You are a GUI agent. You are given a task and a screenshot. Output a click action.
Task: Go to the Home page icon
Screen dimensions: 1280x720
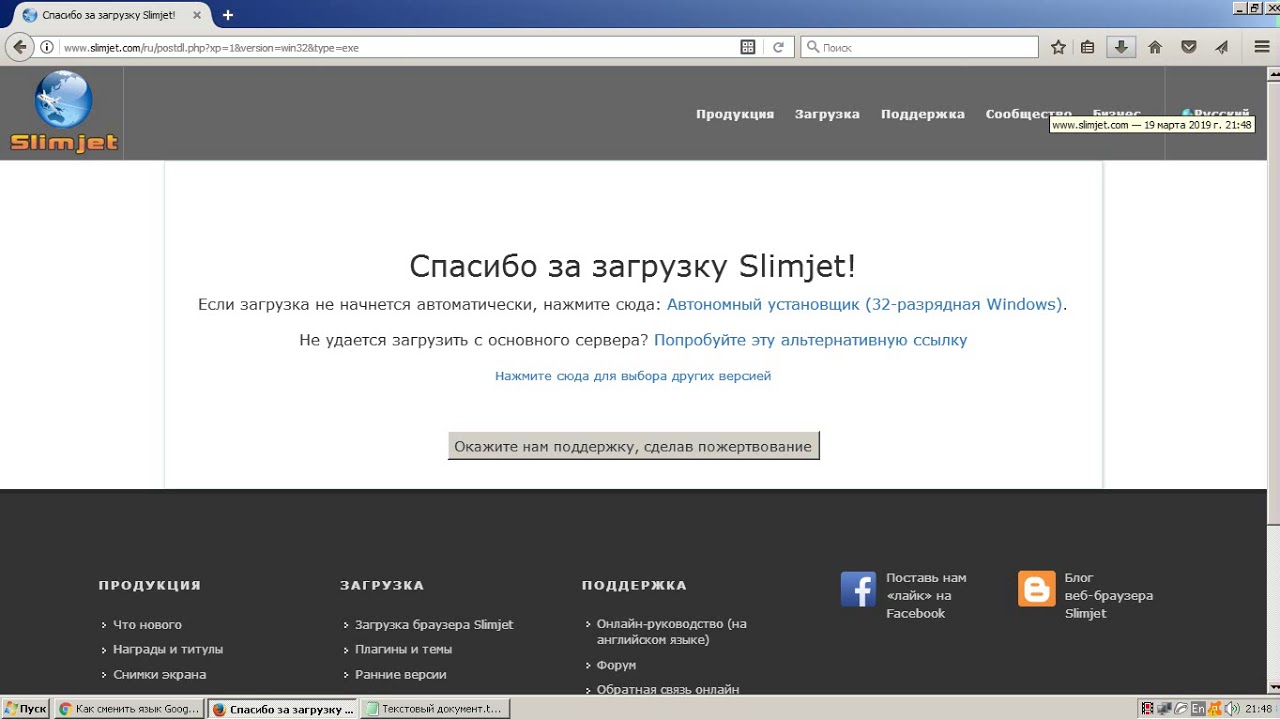coord(1155,47)
